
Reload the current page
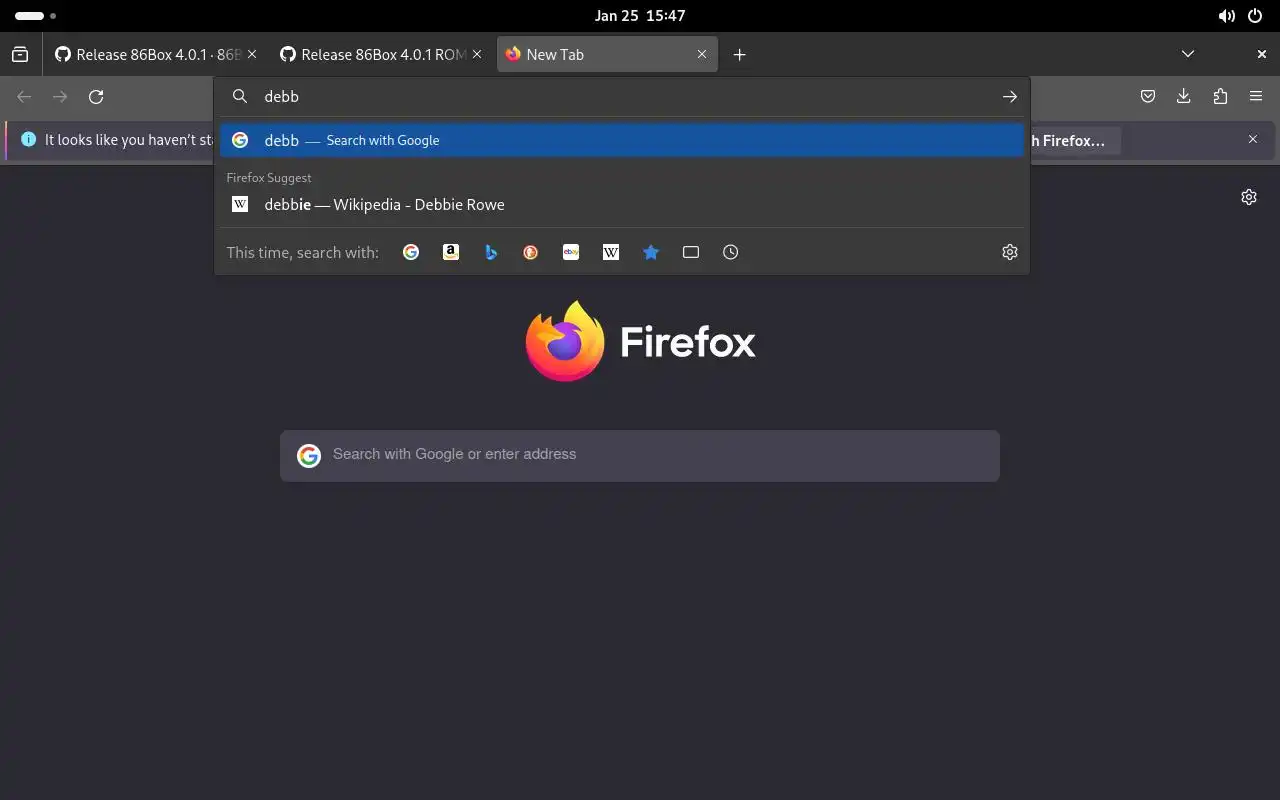coord(96,96)
